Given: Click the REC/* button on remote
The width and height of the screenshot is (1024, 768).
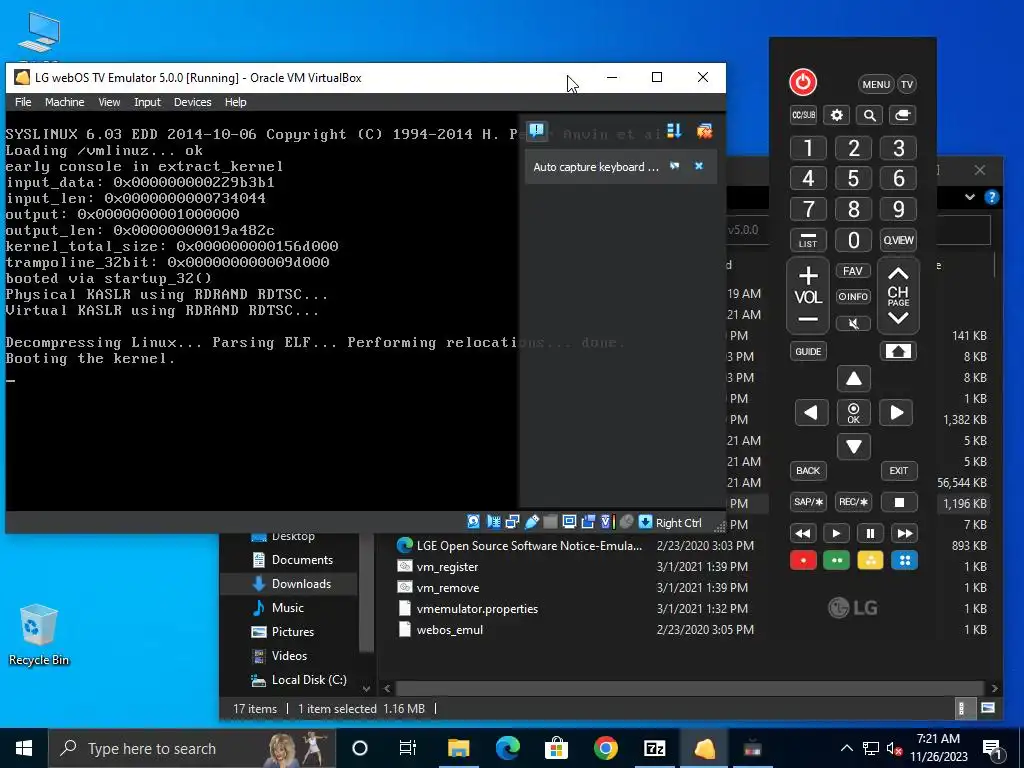Looking at the screenshot, I should (854, 502).
